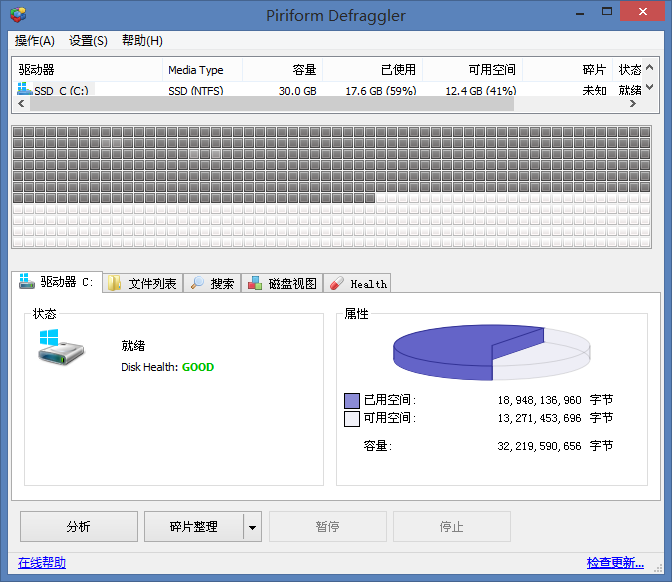Click the magnifier icon on 搜索 tab
Viewport: 672px width, 582px height.
tap(197, 283)
